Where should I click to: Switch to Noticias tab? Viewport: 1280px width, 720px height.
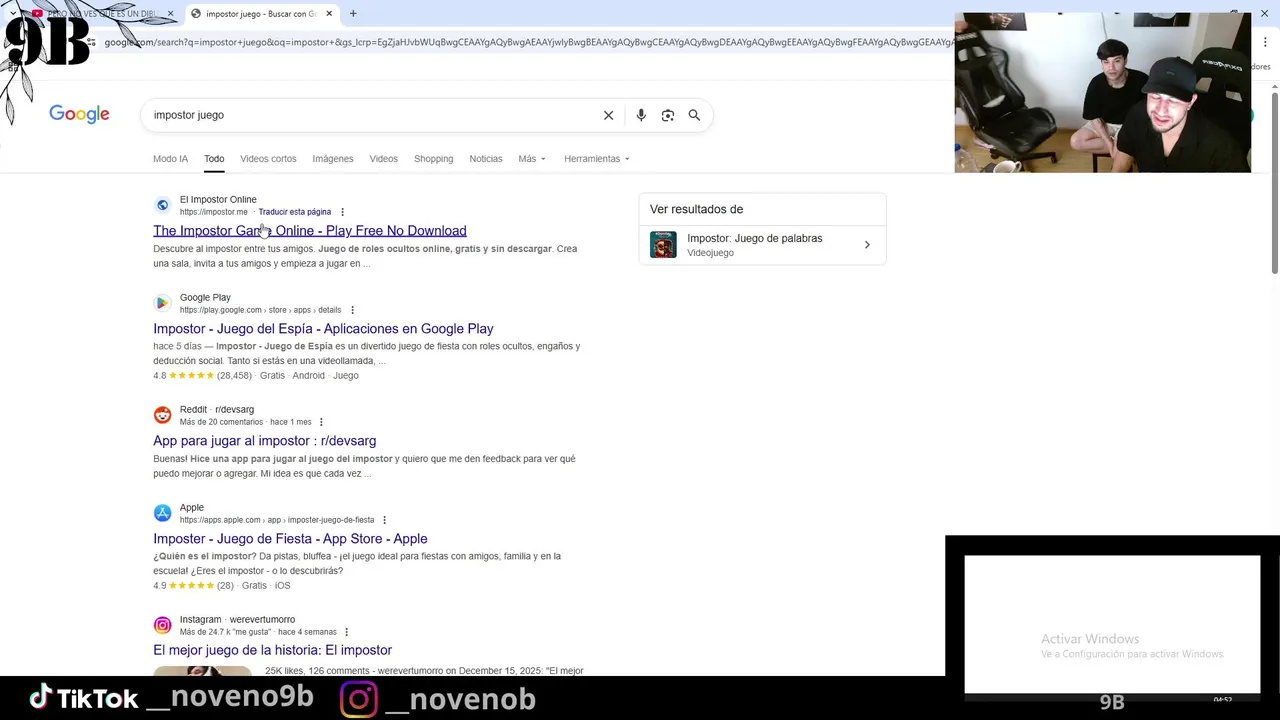click(486, 159)
